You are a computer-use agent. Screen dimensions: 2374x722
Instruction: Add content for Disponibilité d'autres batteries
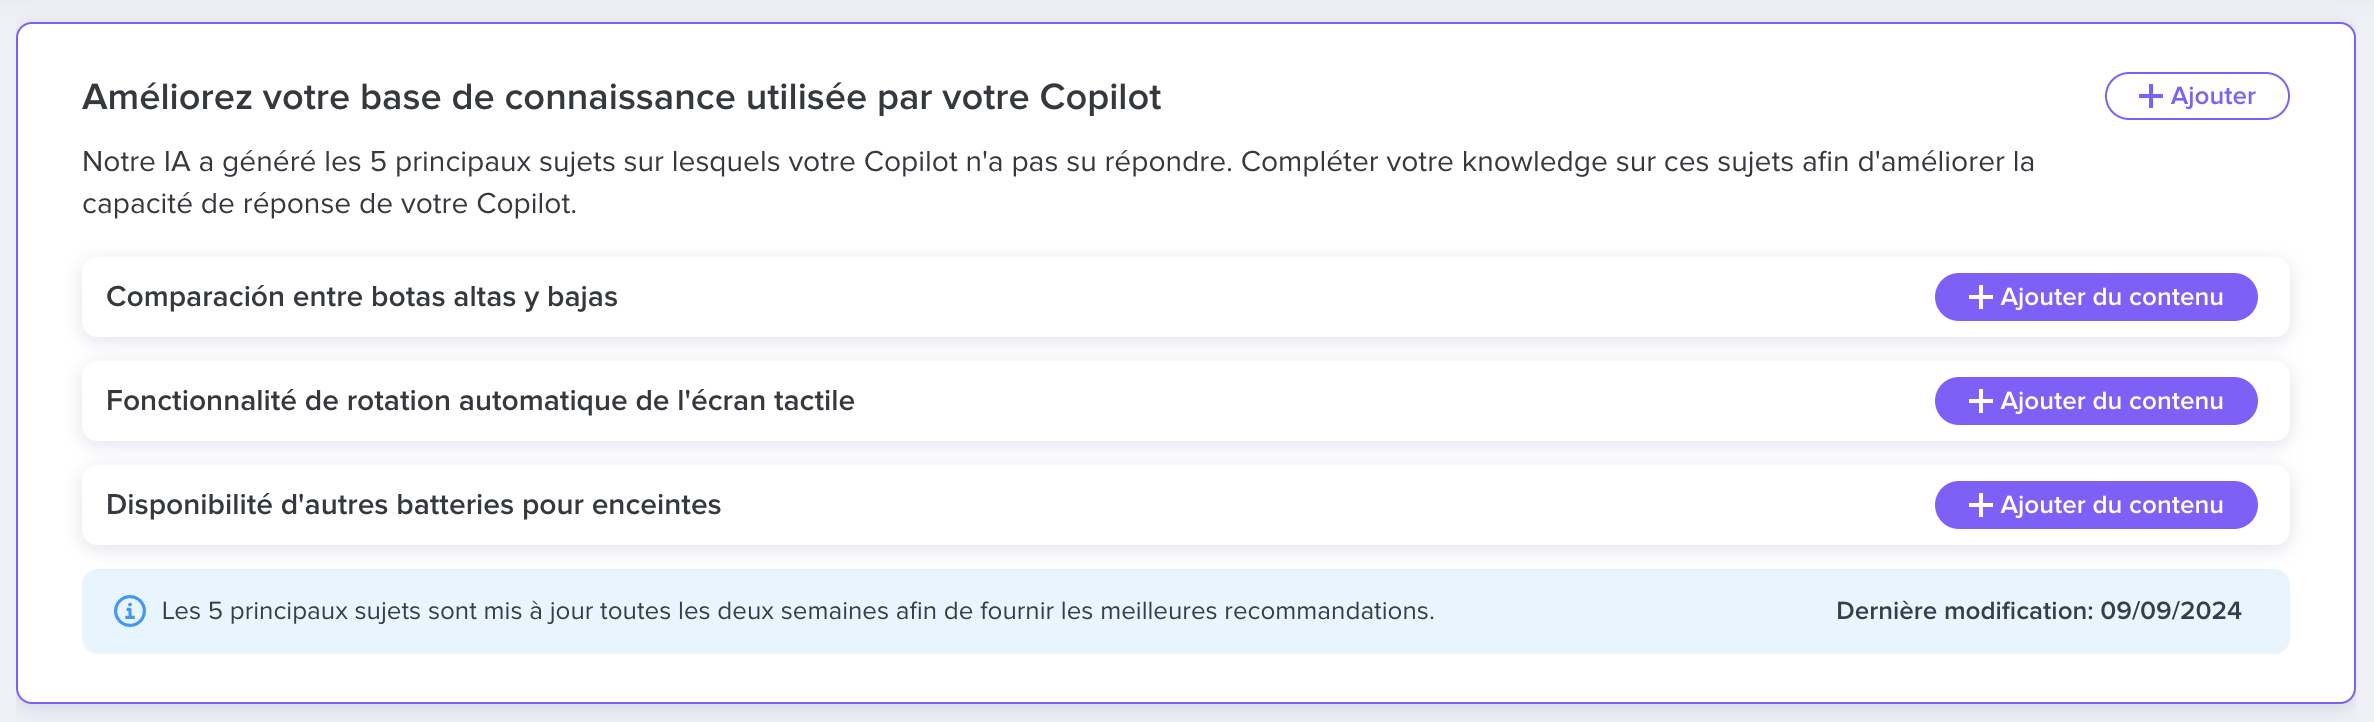(2096, 505)
